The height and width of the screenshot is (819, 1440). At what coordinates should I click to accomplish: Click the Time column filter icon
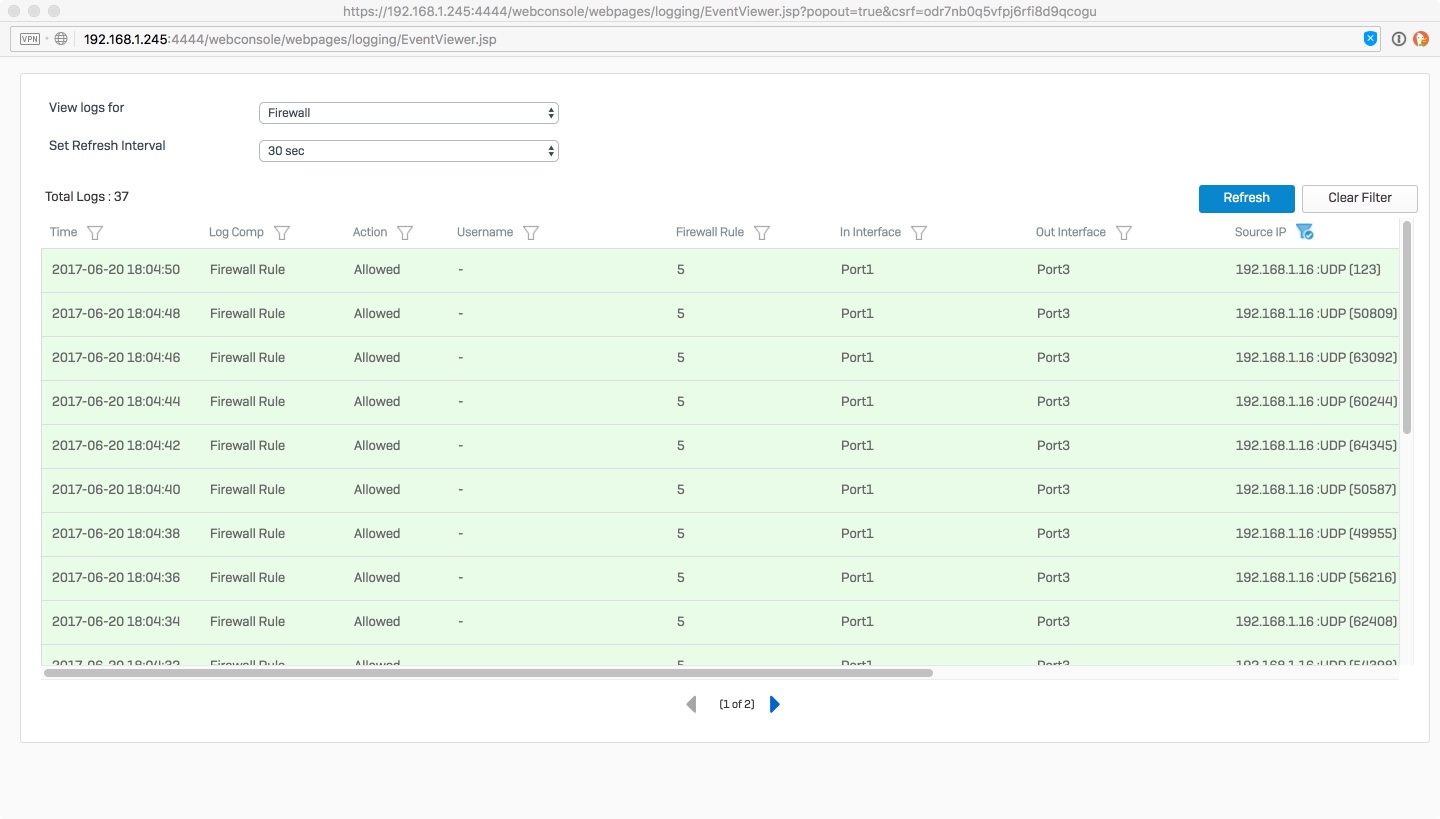point(95,233)
